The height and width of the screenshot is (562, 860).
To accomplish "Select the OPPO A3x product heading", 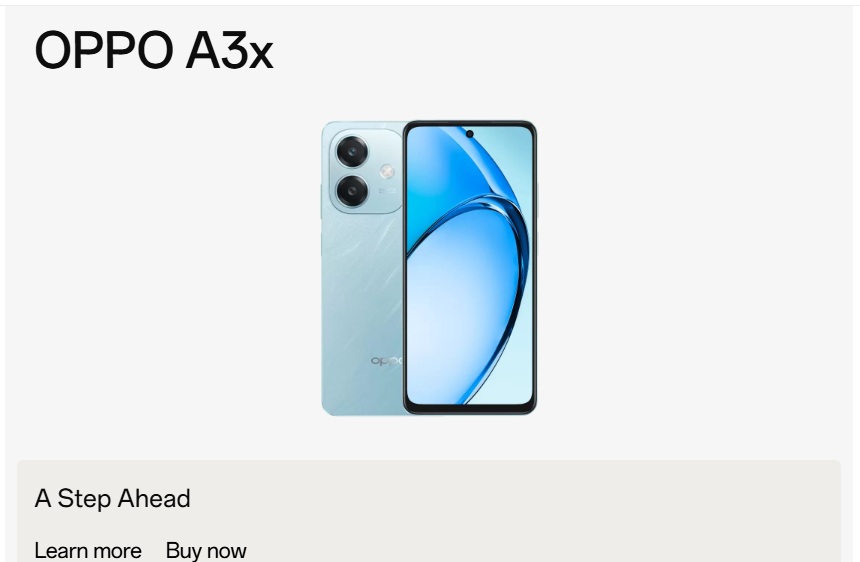I will 154,50.
